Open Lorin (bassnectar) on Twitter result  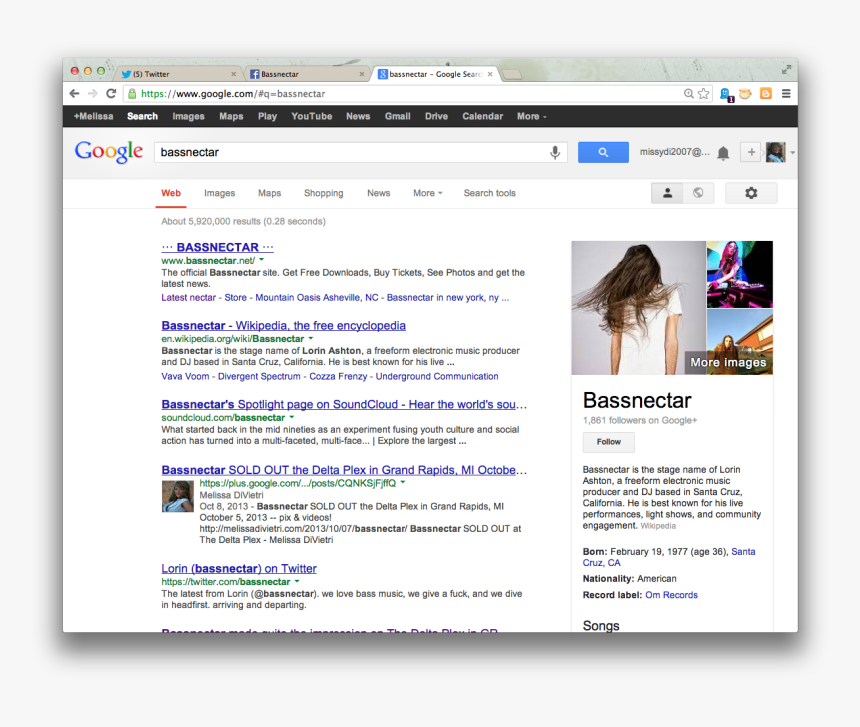tap(239, 569)
